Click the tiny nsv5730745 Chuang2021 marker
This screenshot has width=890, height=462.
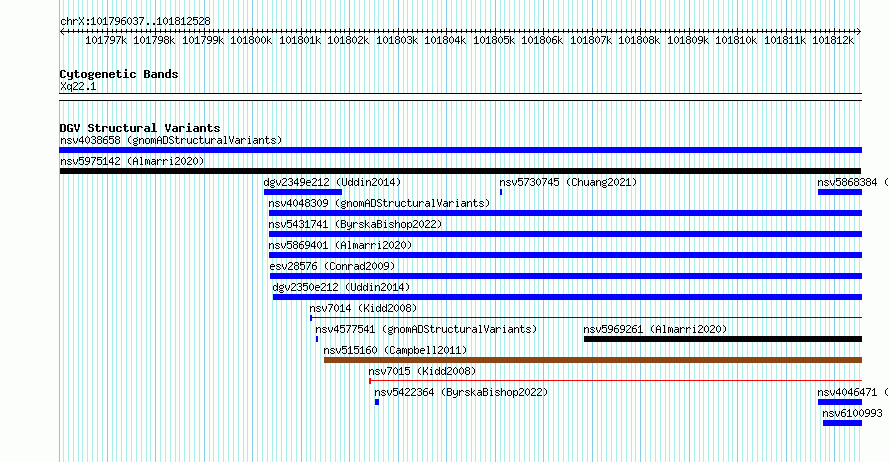(x=501, y=192)
